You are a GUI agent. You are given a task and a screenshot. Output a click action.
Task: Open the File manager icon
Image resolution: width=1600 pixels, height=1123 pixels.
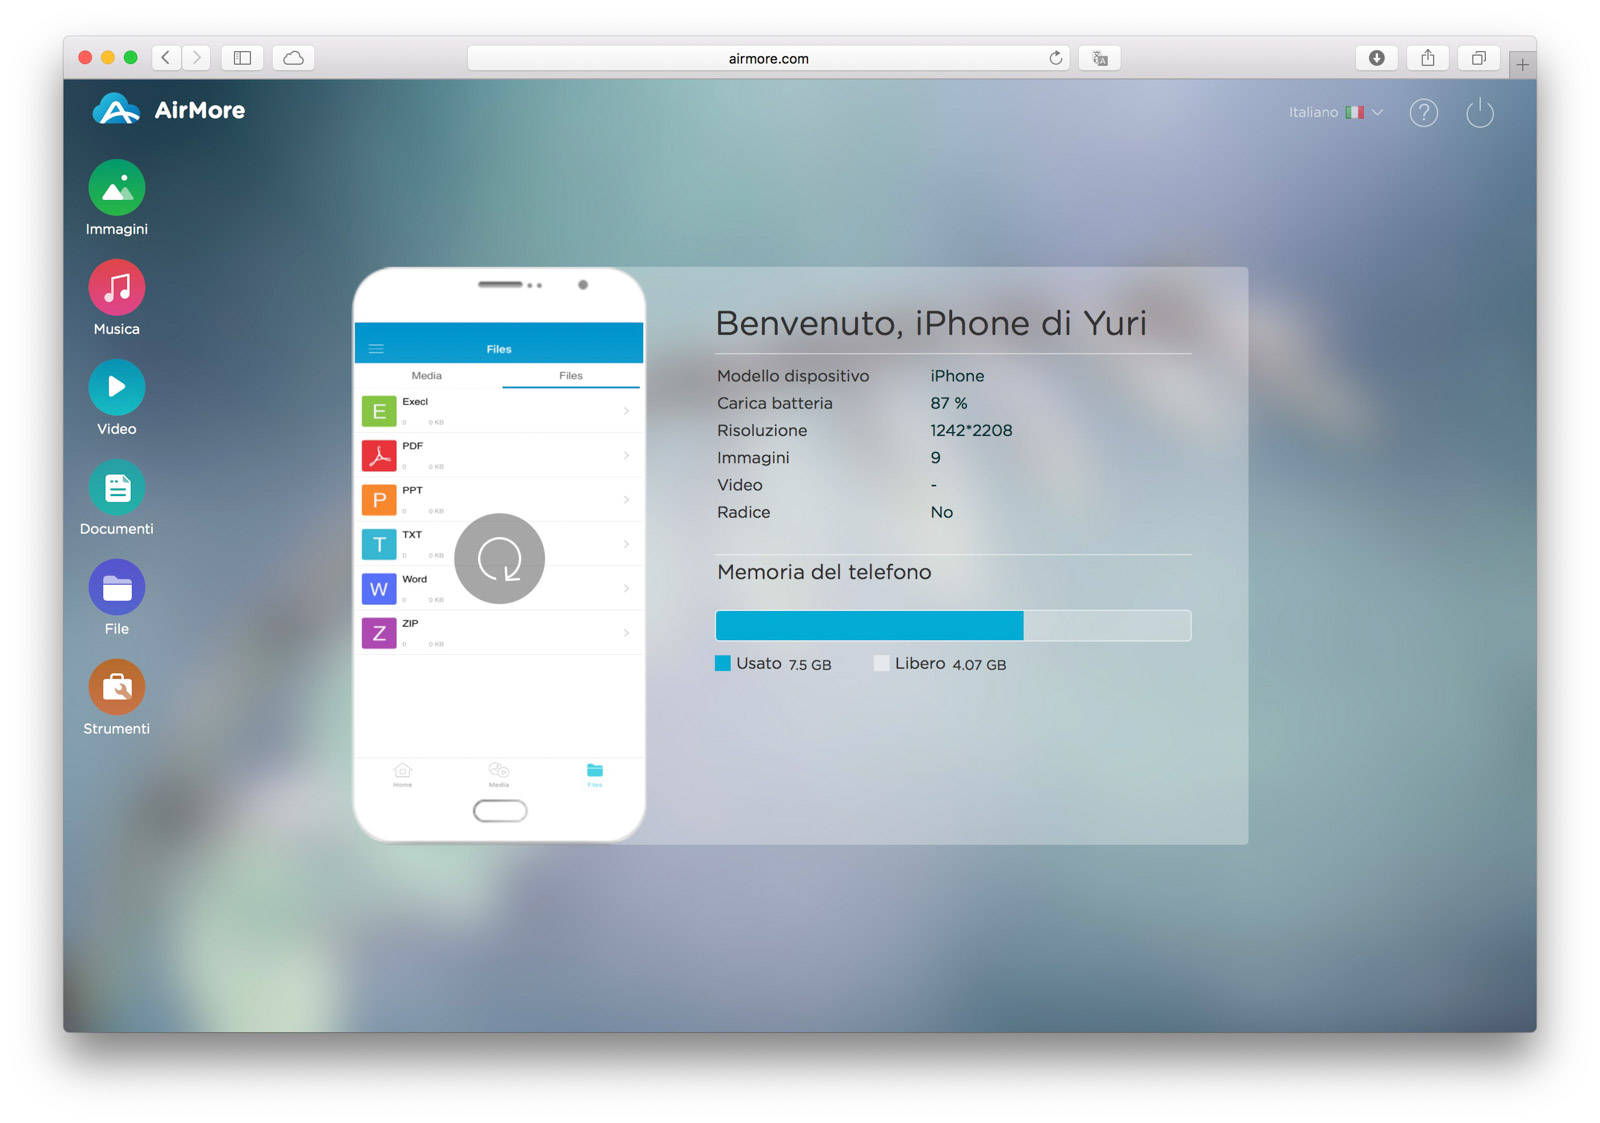[117, 588]
